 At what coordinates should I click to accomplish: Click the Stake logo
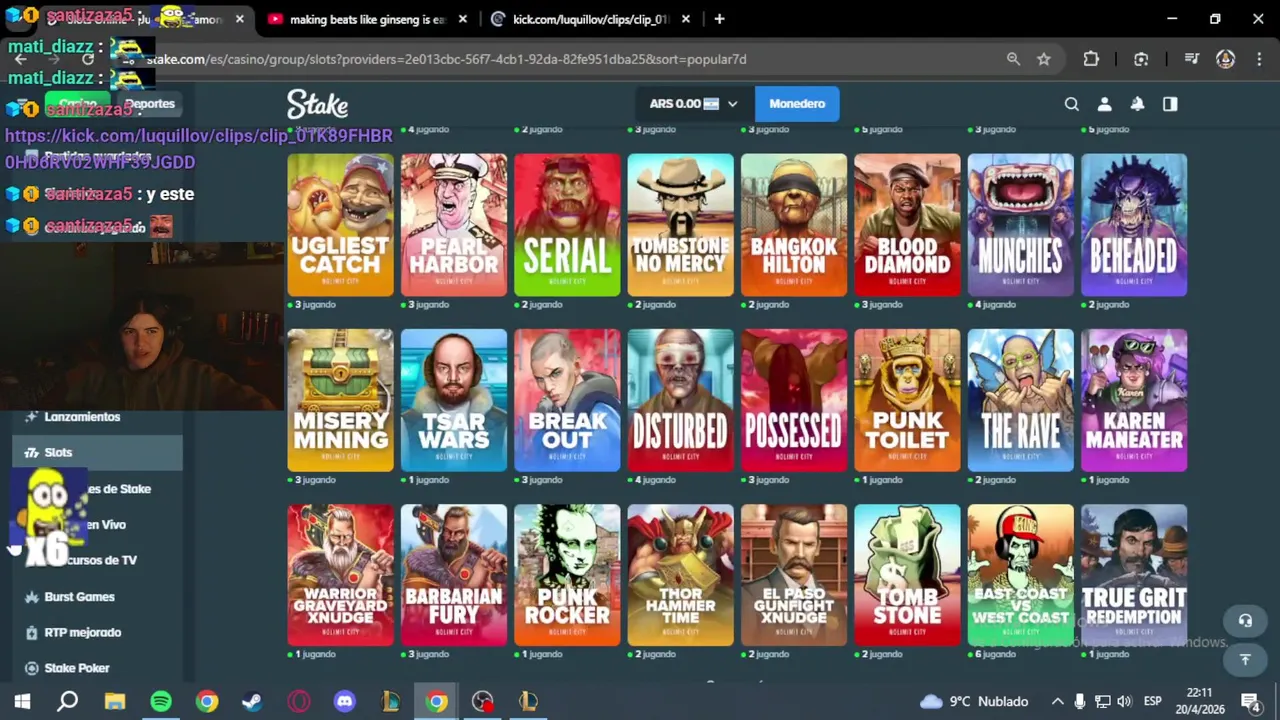pos(317,104)
